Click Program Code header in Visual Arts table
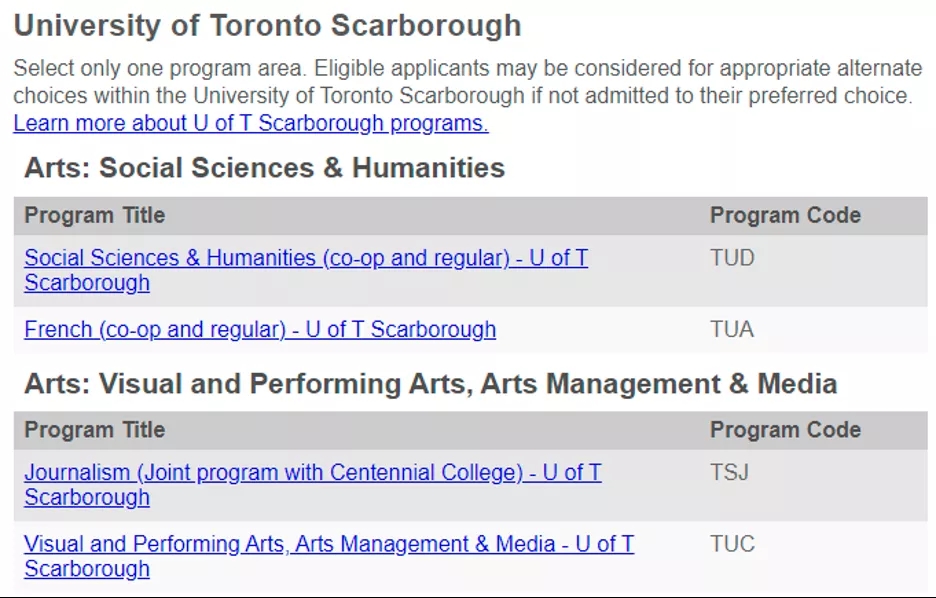 point(785,430)
